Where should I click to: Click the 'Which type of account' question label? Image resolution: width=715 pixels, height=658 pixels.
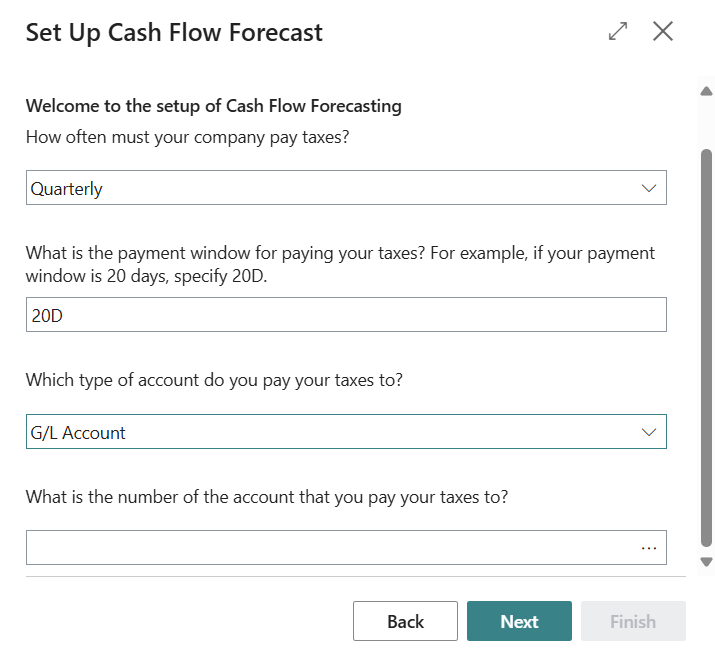point(214,380)
